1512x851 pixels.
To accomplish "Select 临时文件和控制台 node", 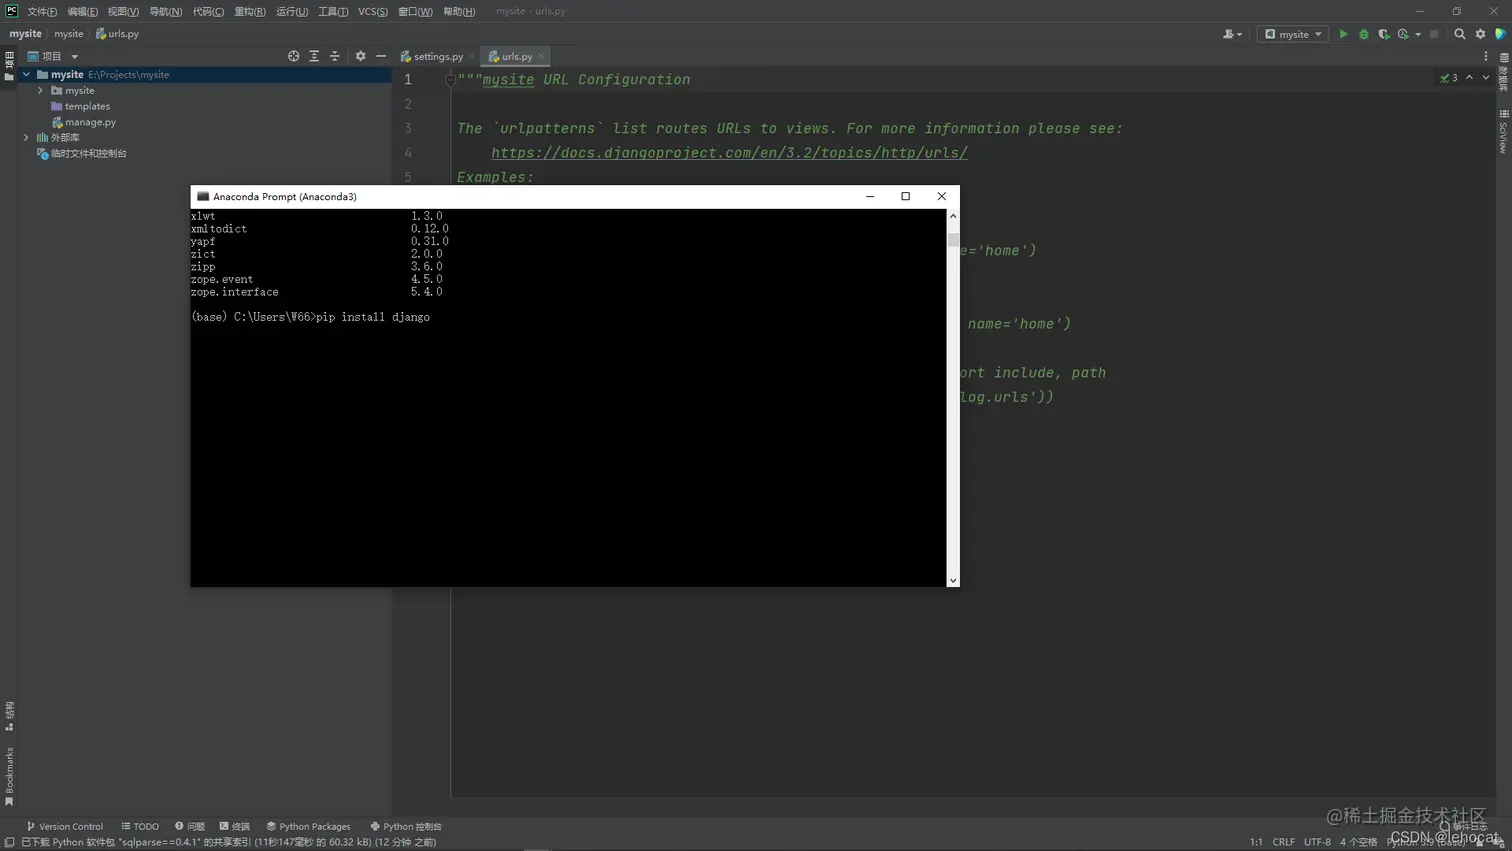I will (x=81, y=153).
